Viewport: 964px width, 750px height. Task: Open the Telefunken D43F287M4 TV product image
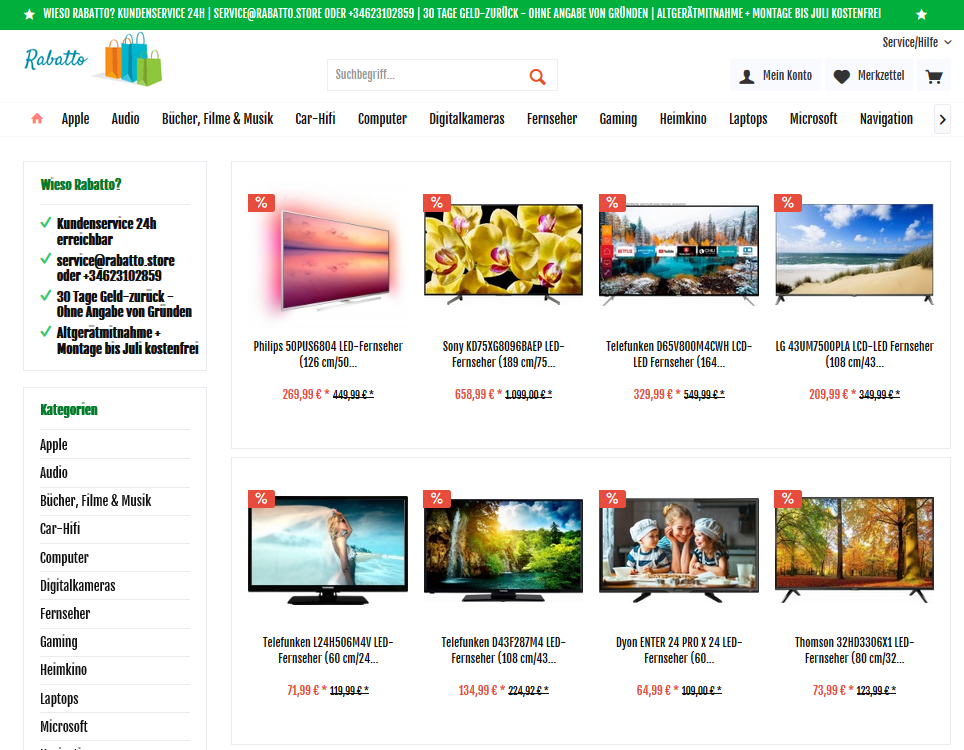504,551
